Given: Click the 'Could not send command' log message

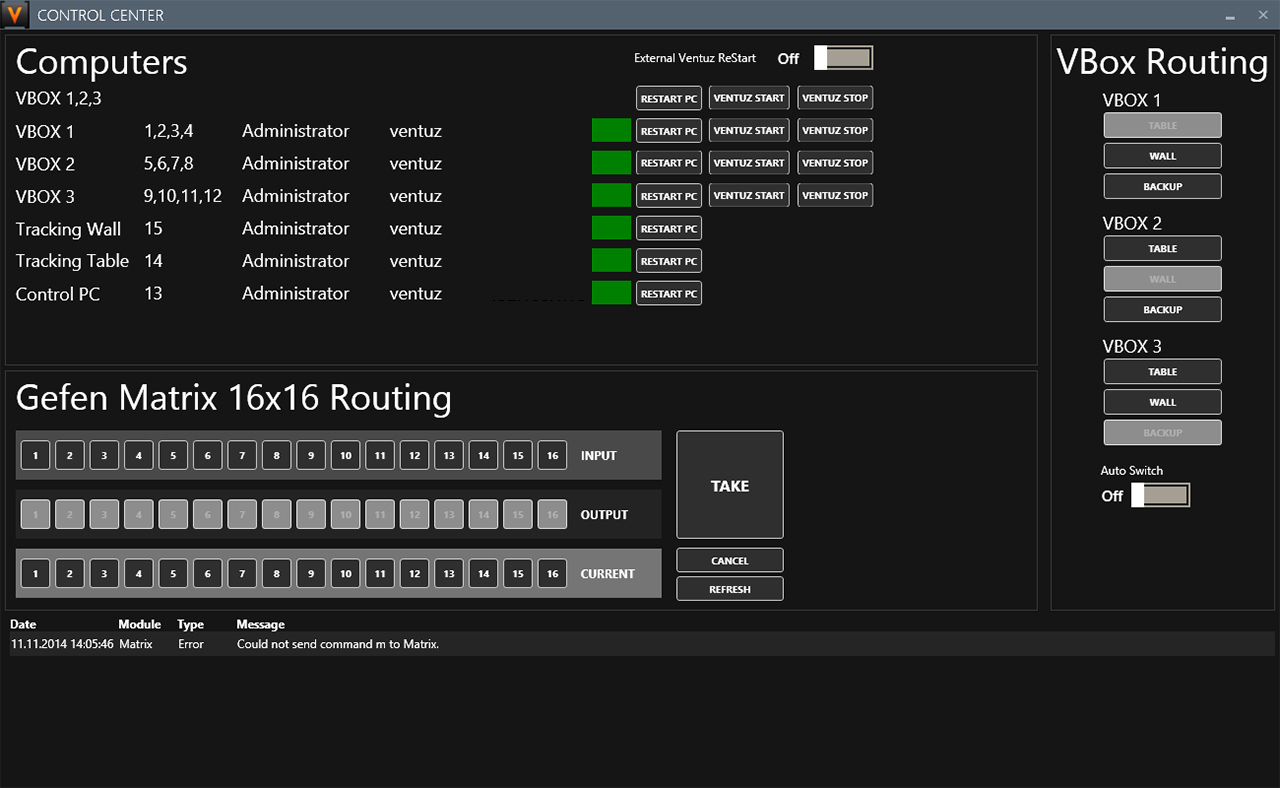Looking at the screenshot, I should pos(338,644).
